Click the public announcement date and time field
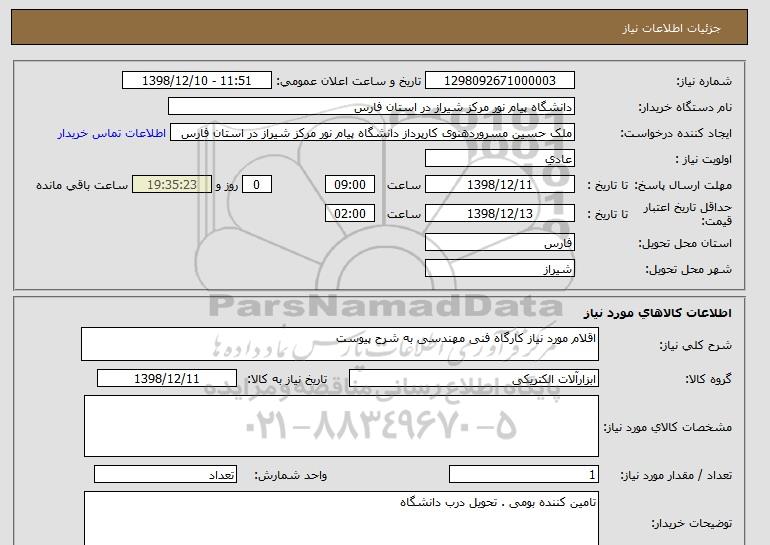 196,81
